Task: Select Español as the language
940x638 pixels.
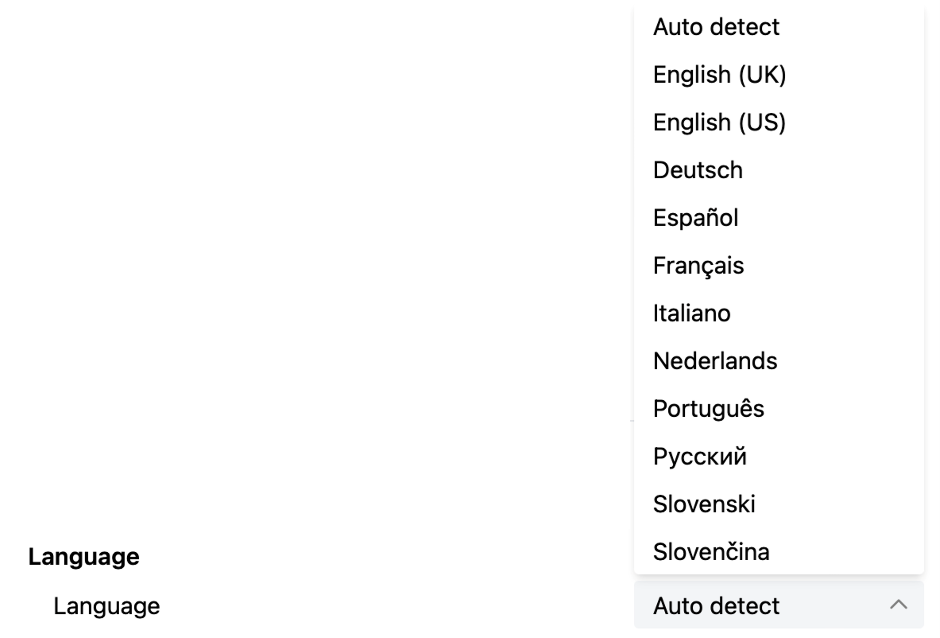Action: point(779,218)
